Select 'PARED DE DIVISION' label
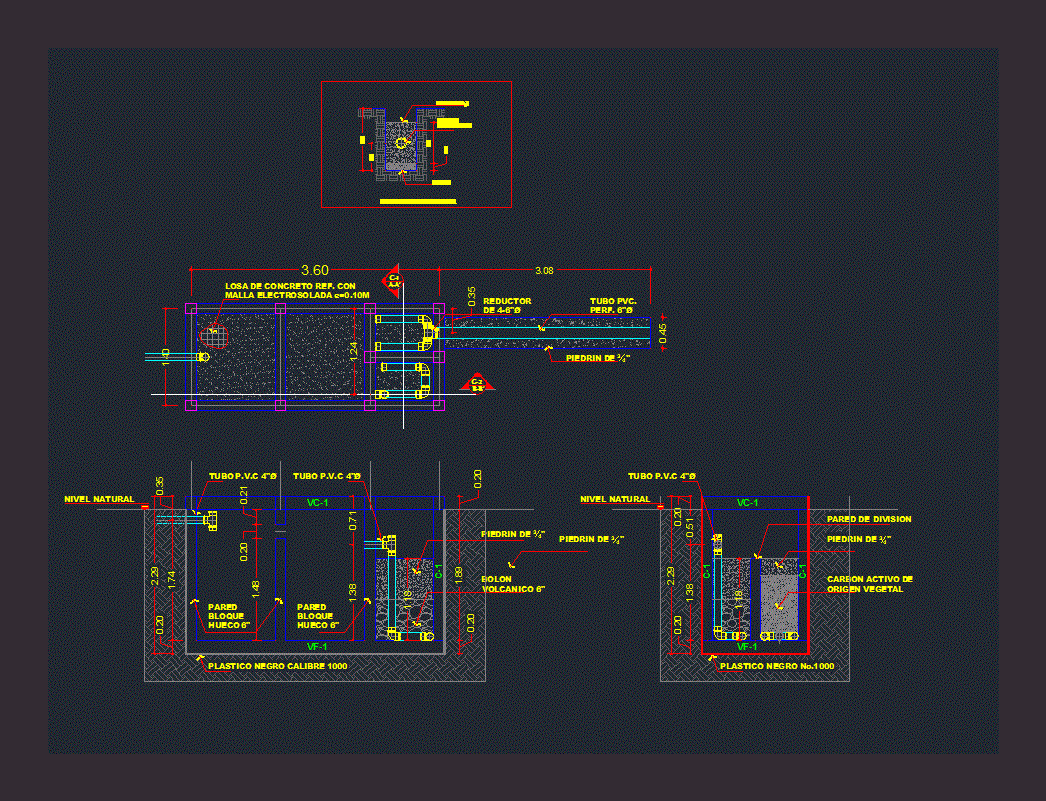 pos(869,519)
